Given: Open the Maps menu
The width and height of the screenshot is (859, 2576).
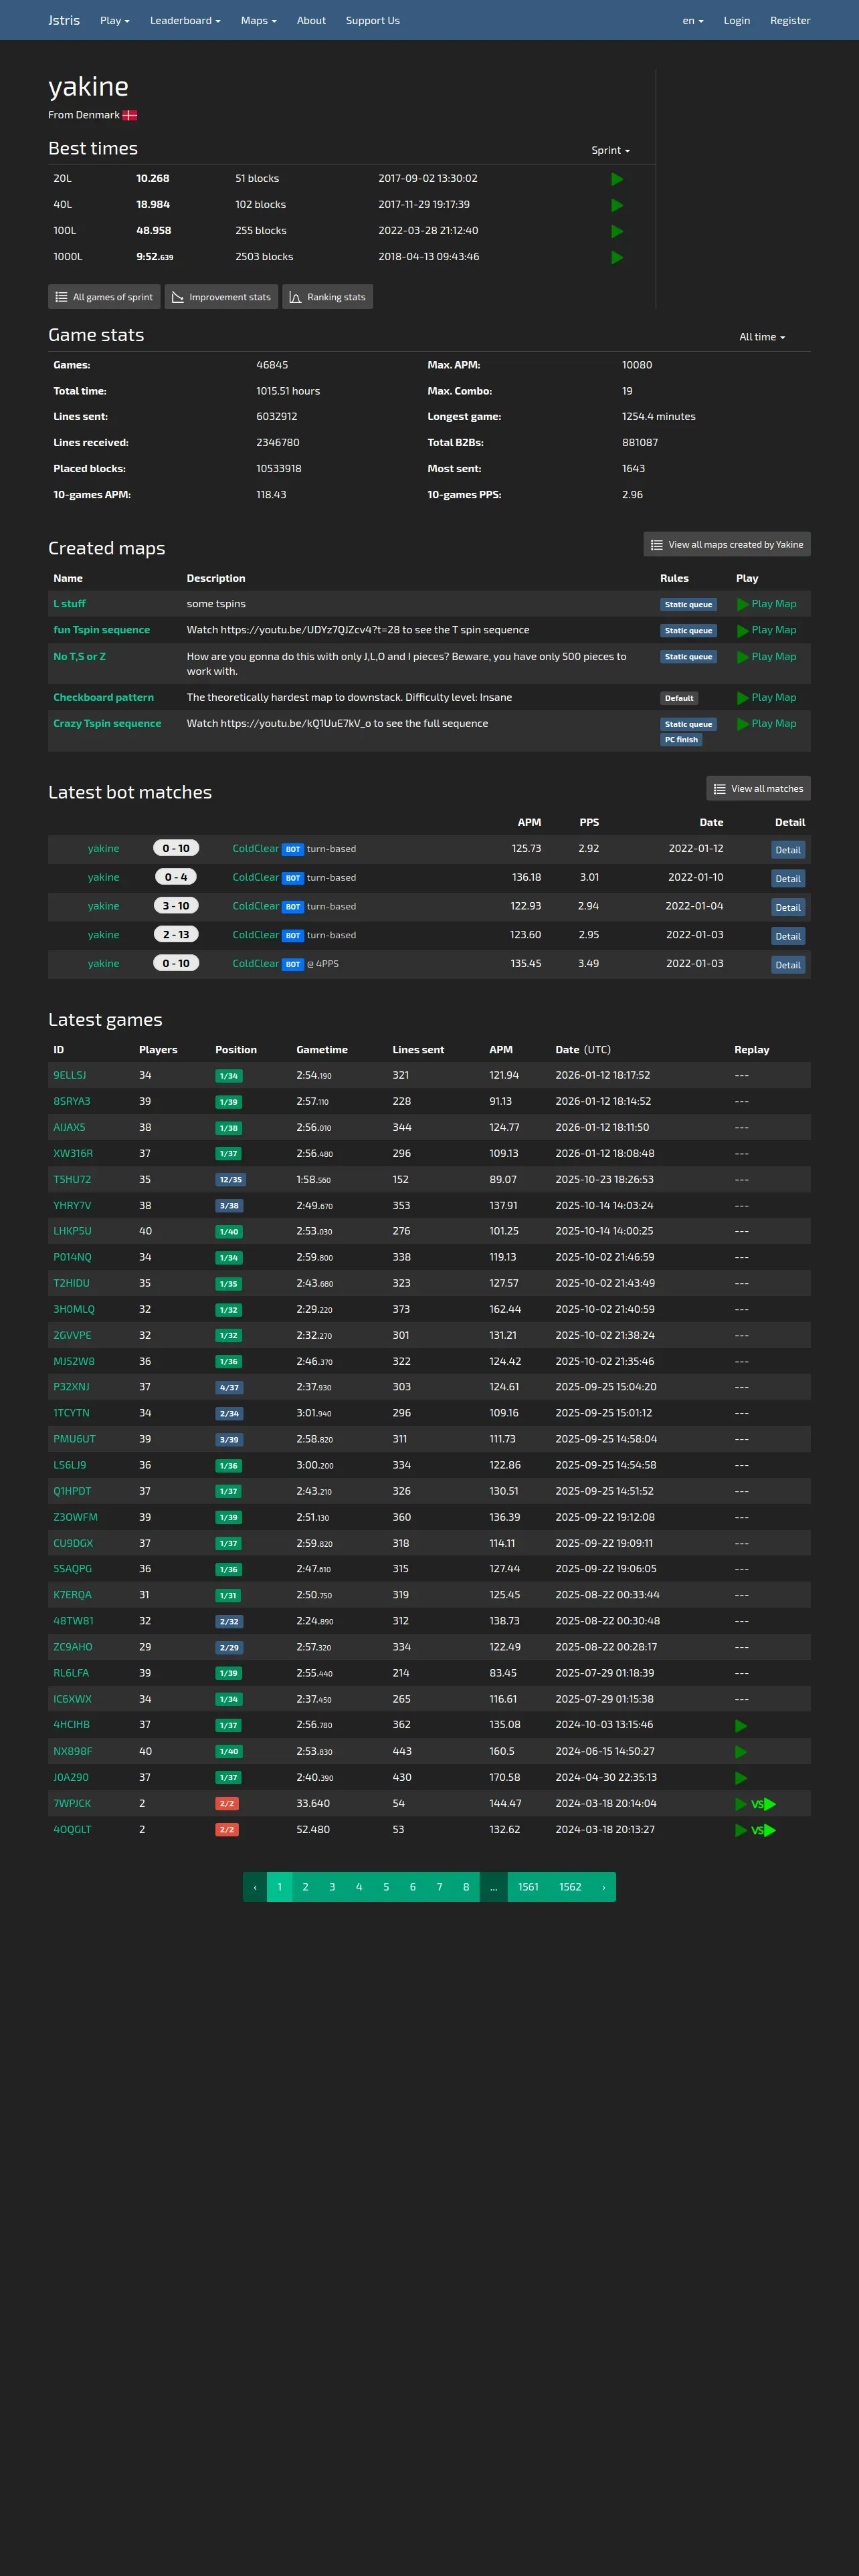Looking at the screenshot, I should click(x=259, y=20).
